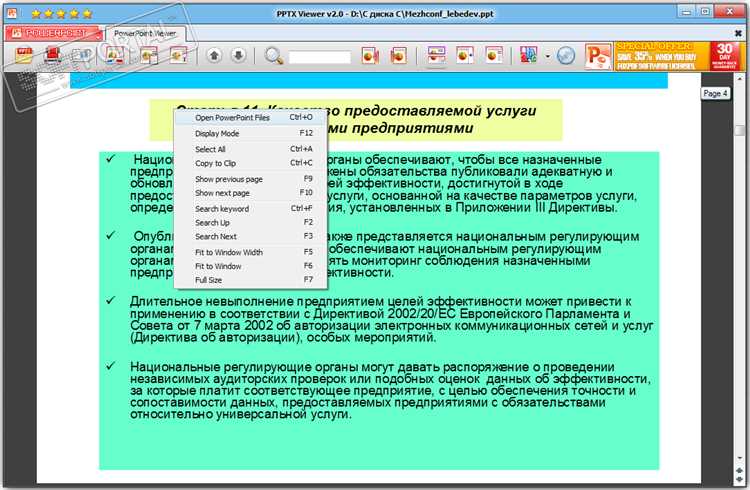Click the first toolbar icon to open a file

[x=23, y=55]
